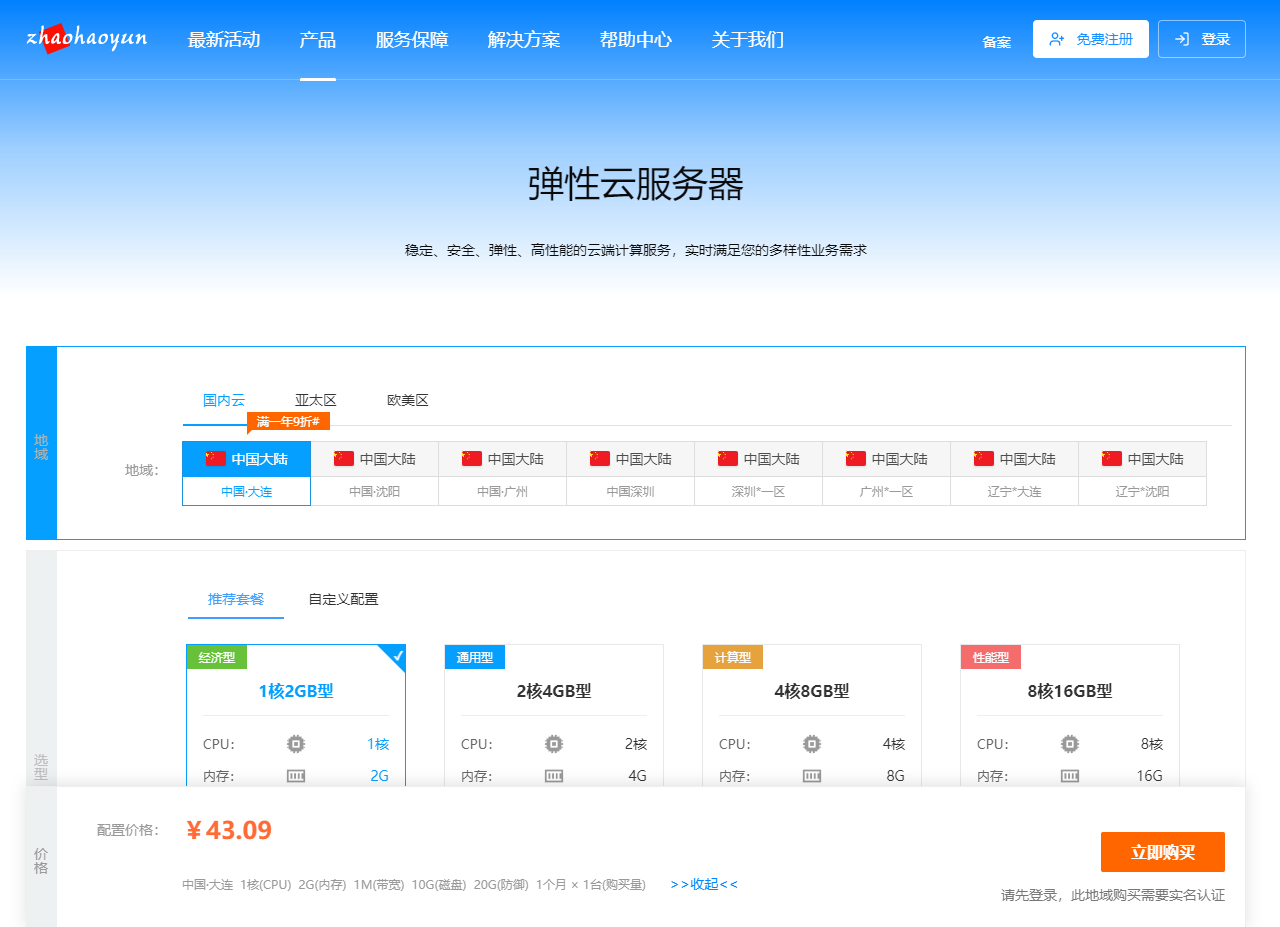Click the CPU chip icon on the 1核2GB型 card
The height and width of the screenshot is (927, 1280).
point(295,744)
